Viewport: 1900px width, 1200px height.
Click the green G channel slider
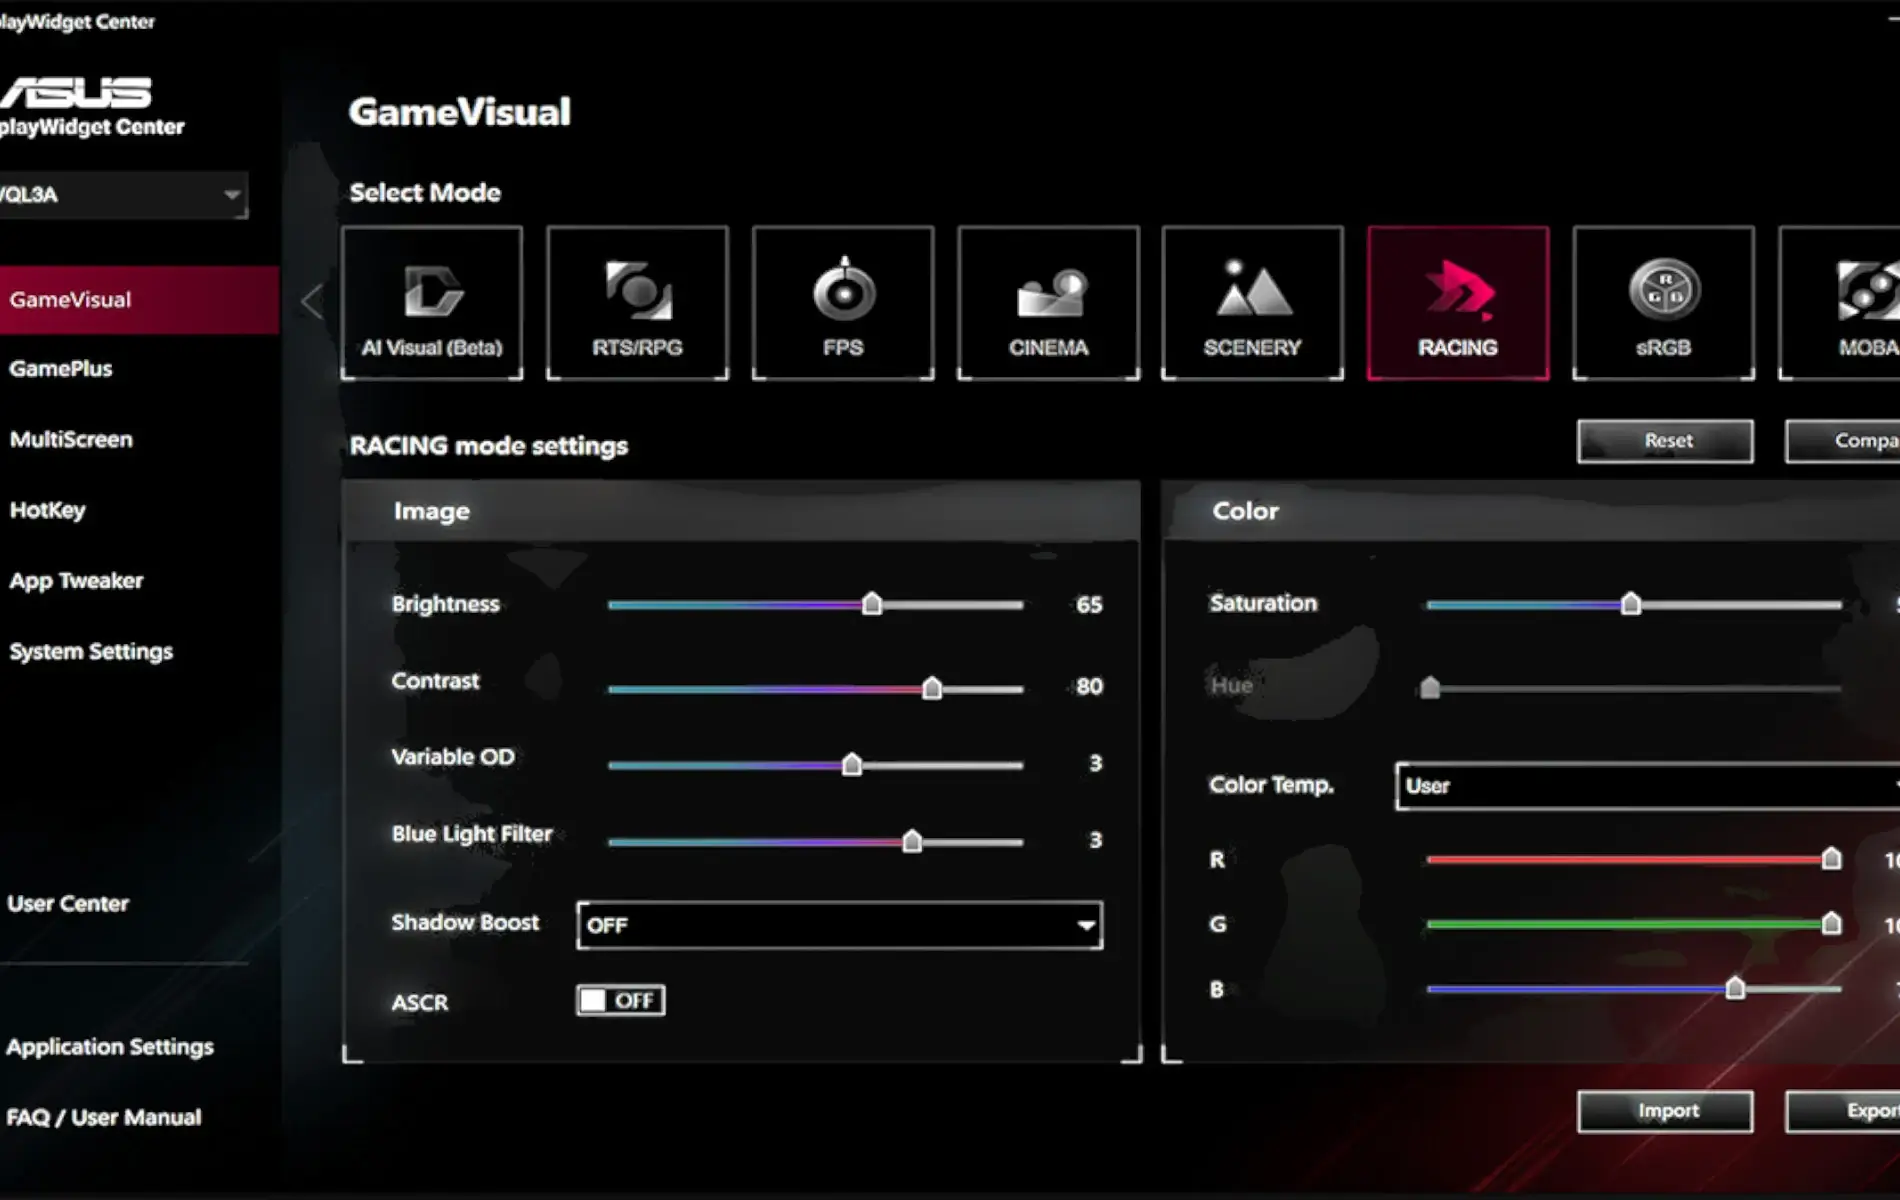[x=1634, y=924]
